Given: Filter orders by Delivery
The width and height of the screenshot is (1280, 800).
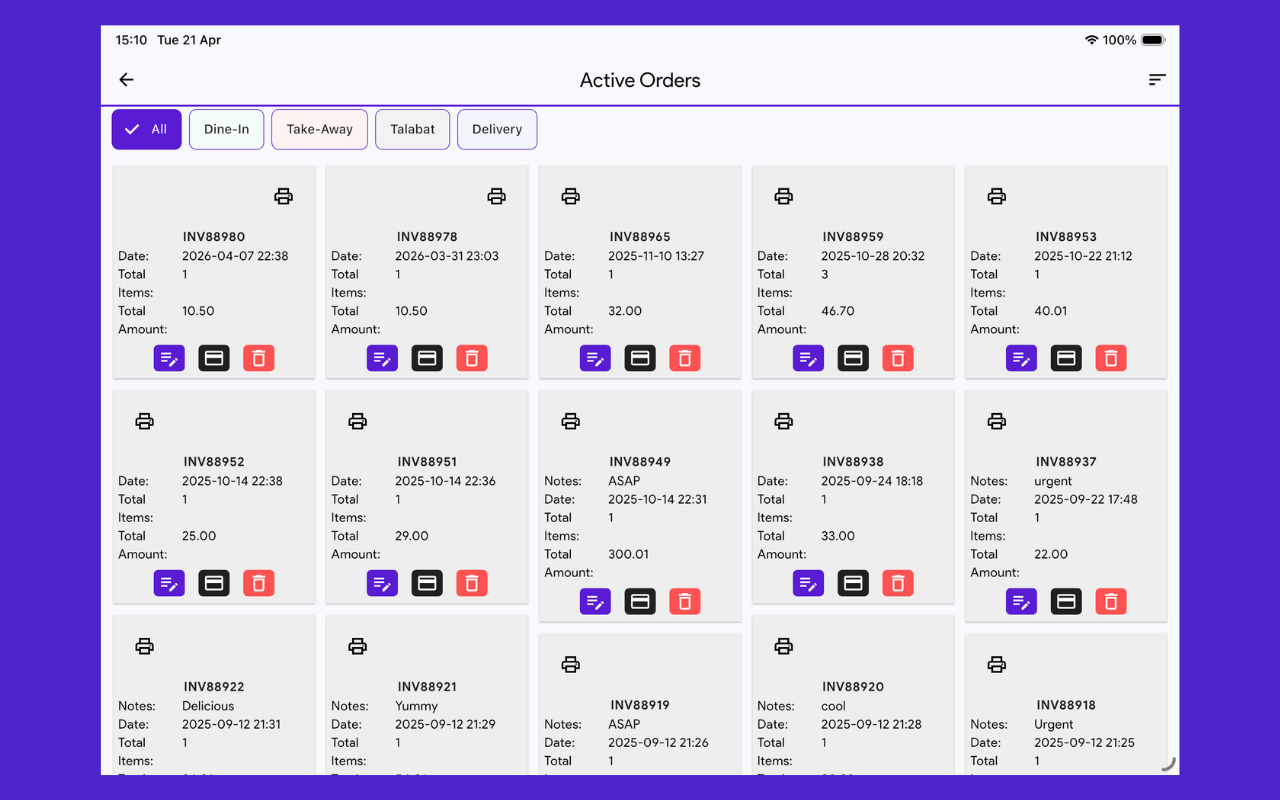Looking at the screenshot, I should coord(497,129).
